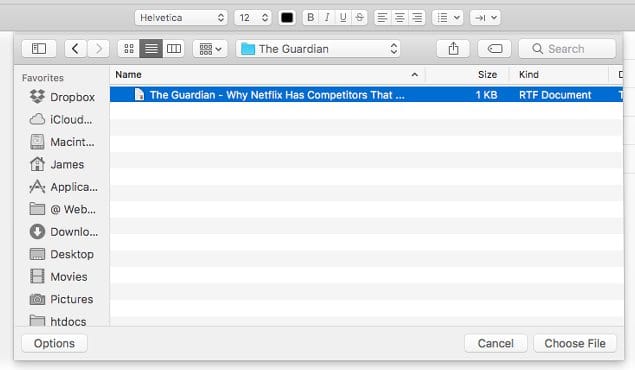The height and width of the screenshot is (370, 635).
Task: Click the Edit Tags button
Action: point(494,49)
